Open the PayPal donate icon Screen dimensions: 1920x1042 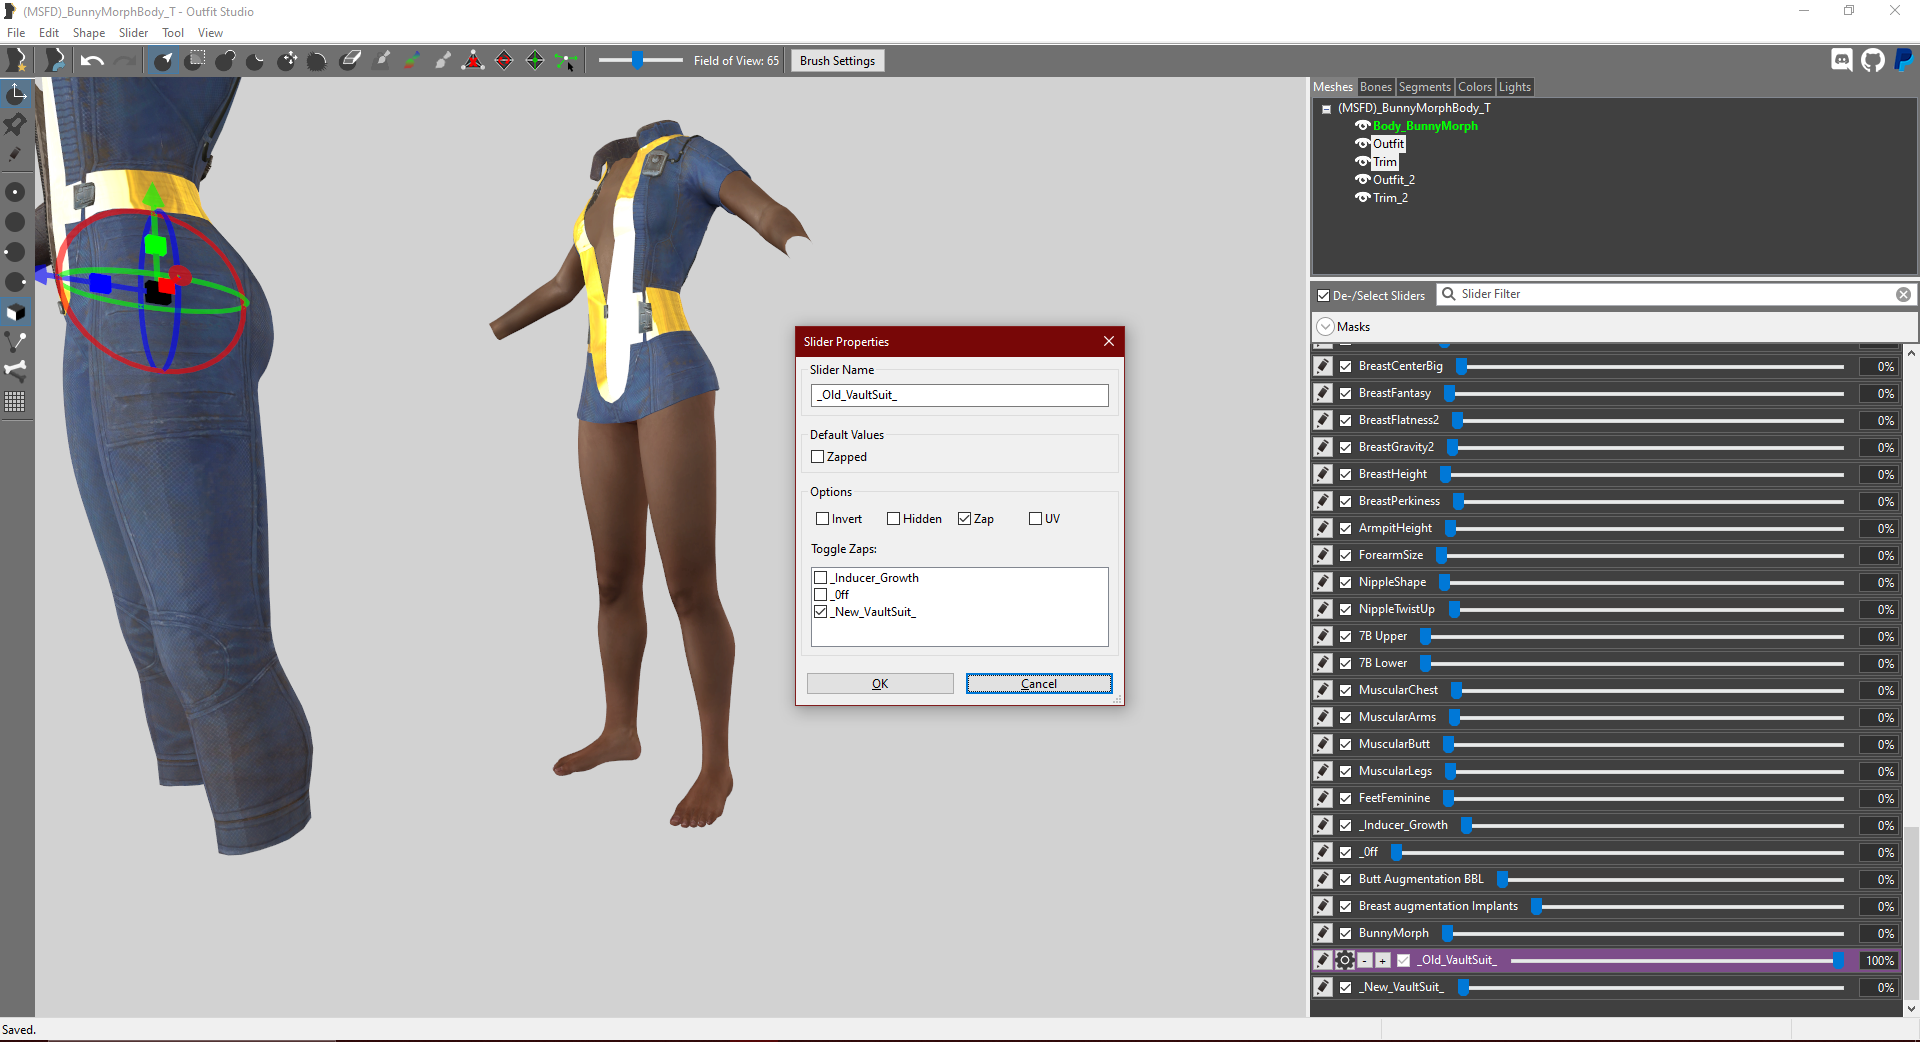click(x=1904, y=60)
